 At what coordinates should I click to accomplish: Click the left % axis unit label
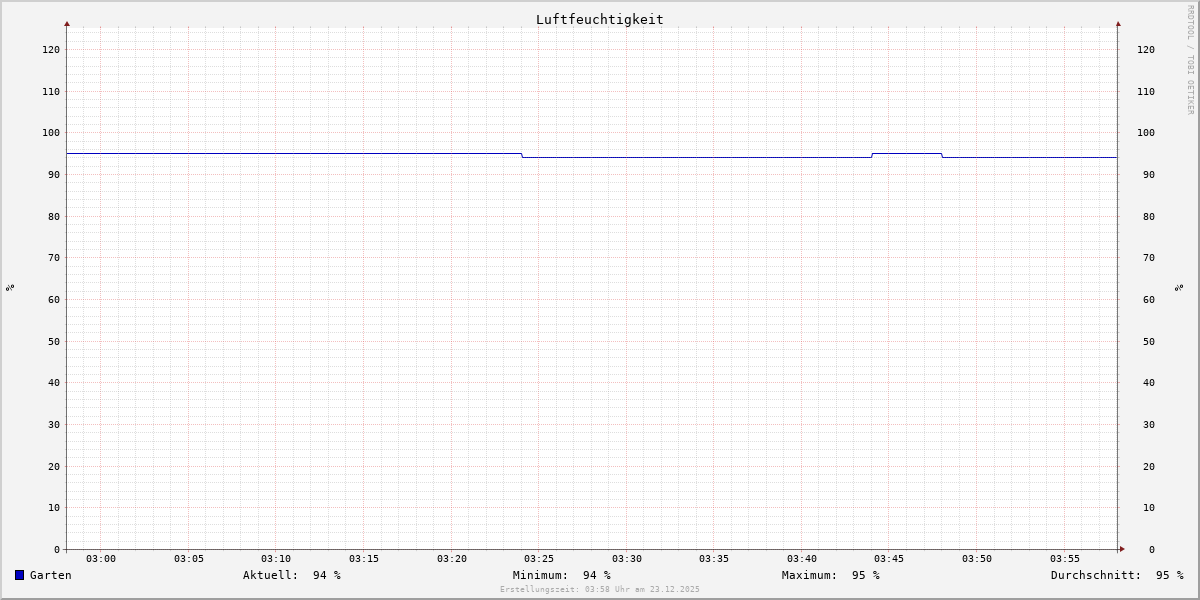tap(10, 287)
